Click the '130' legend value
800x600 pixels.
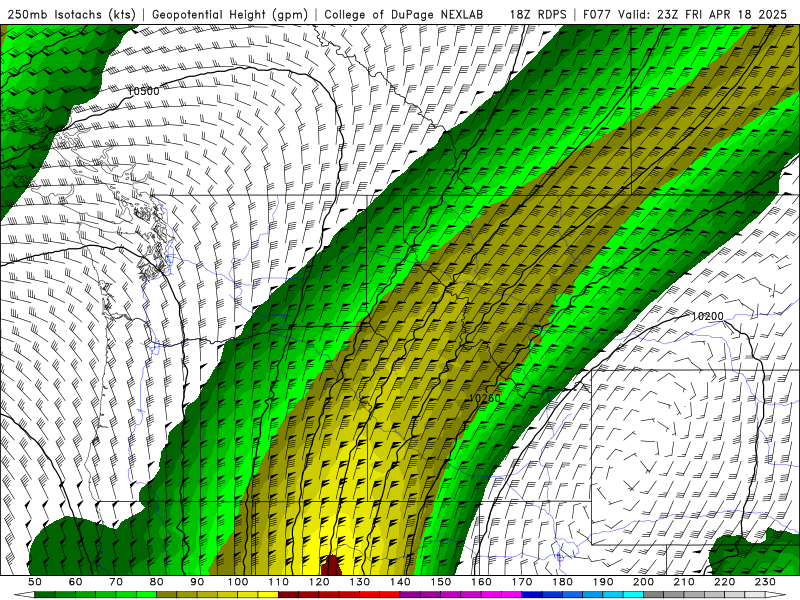coord(360,582)
